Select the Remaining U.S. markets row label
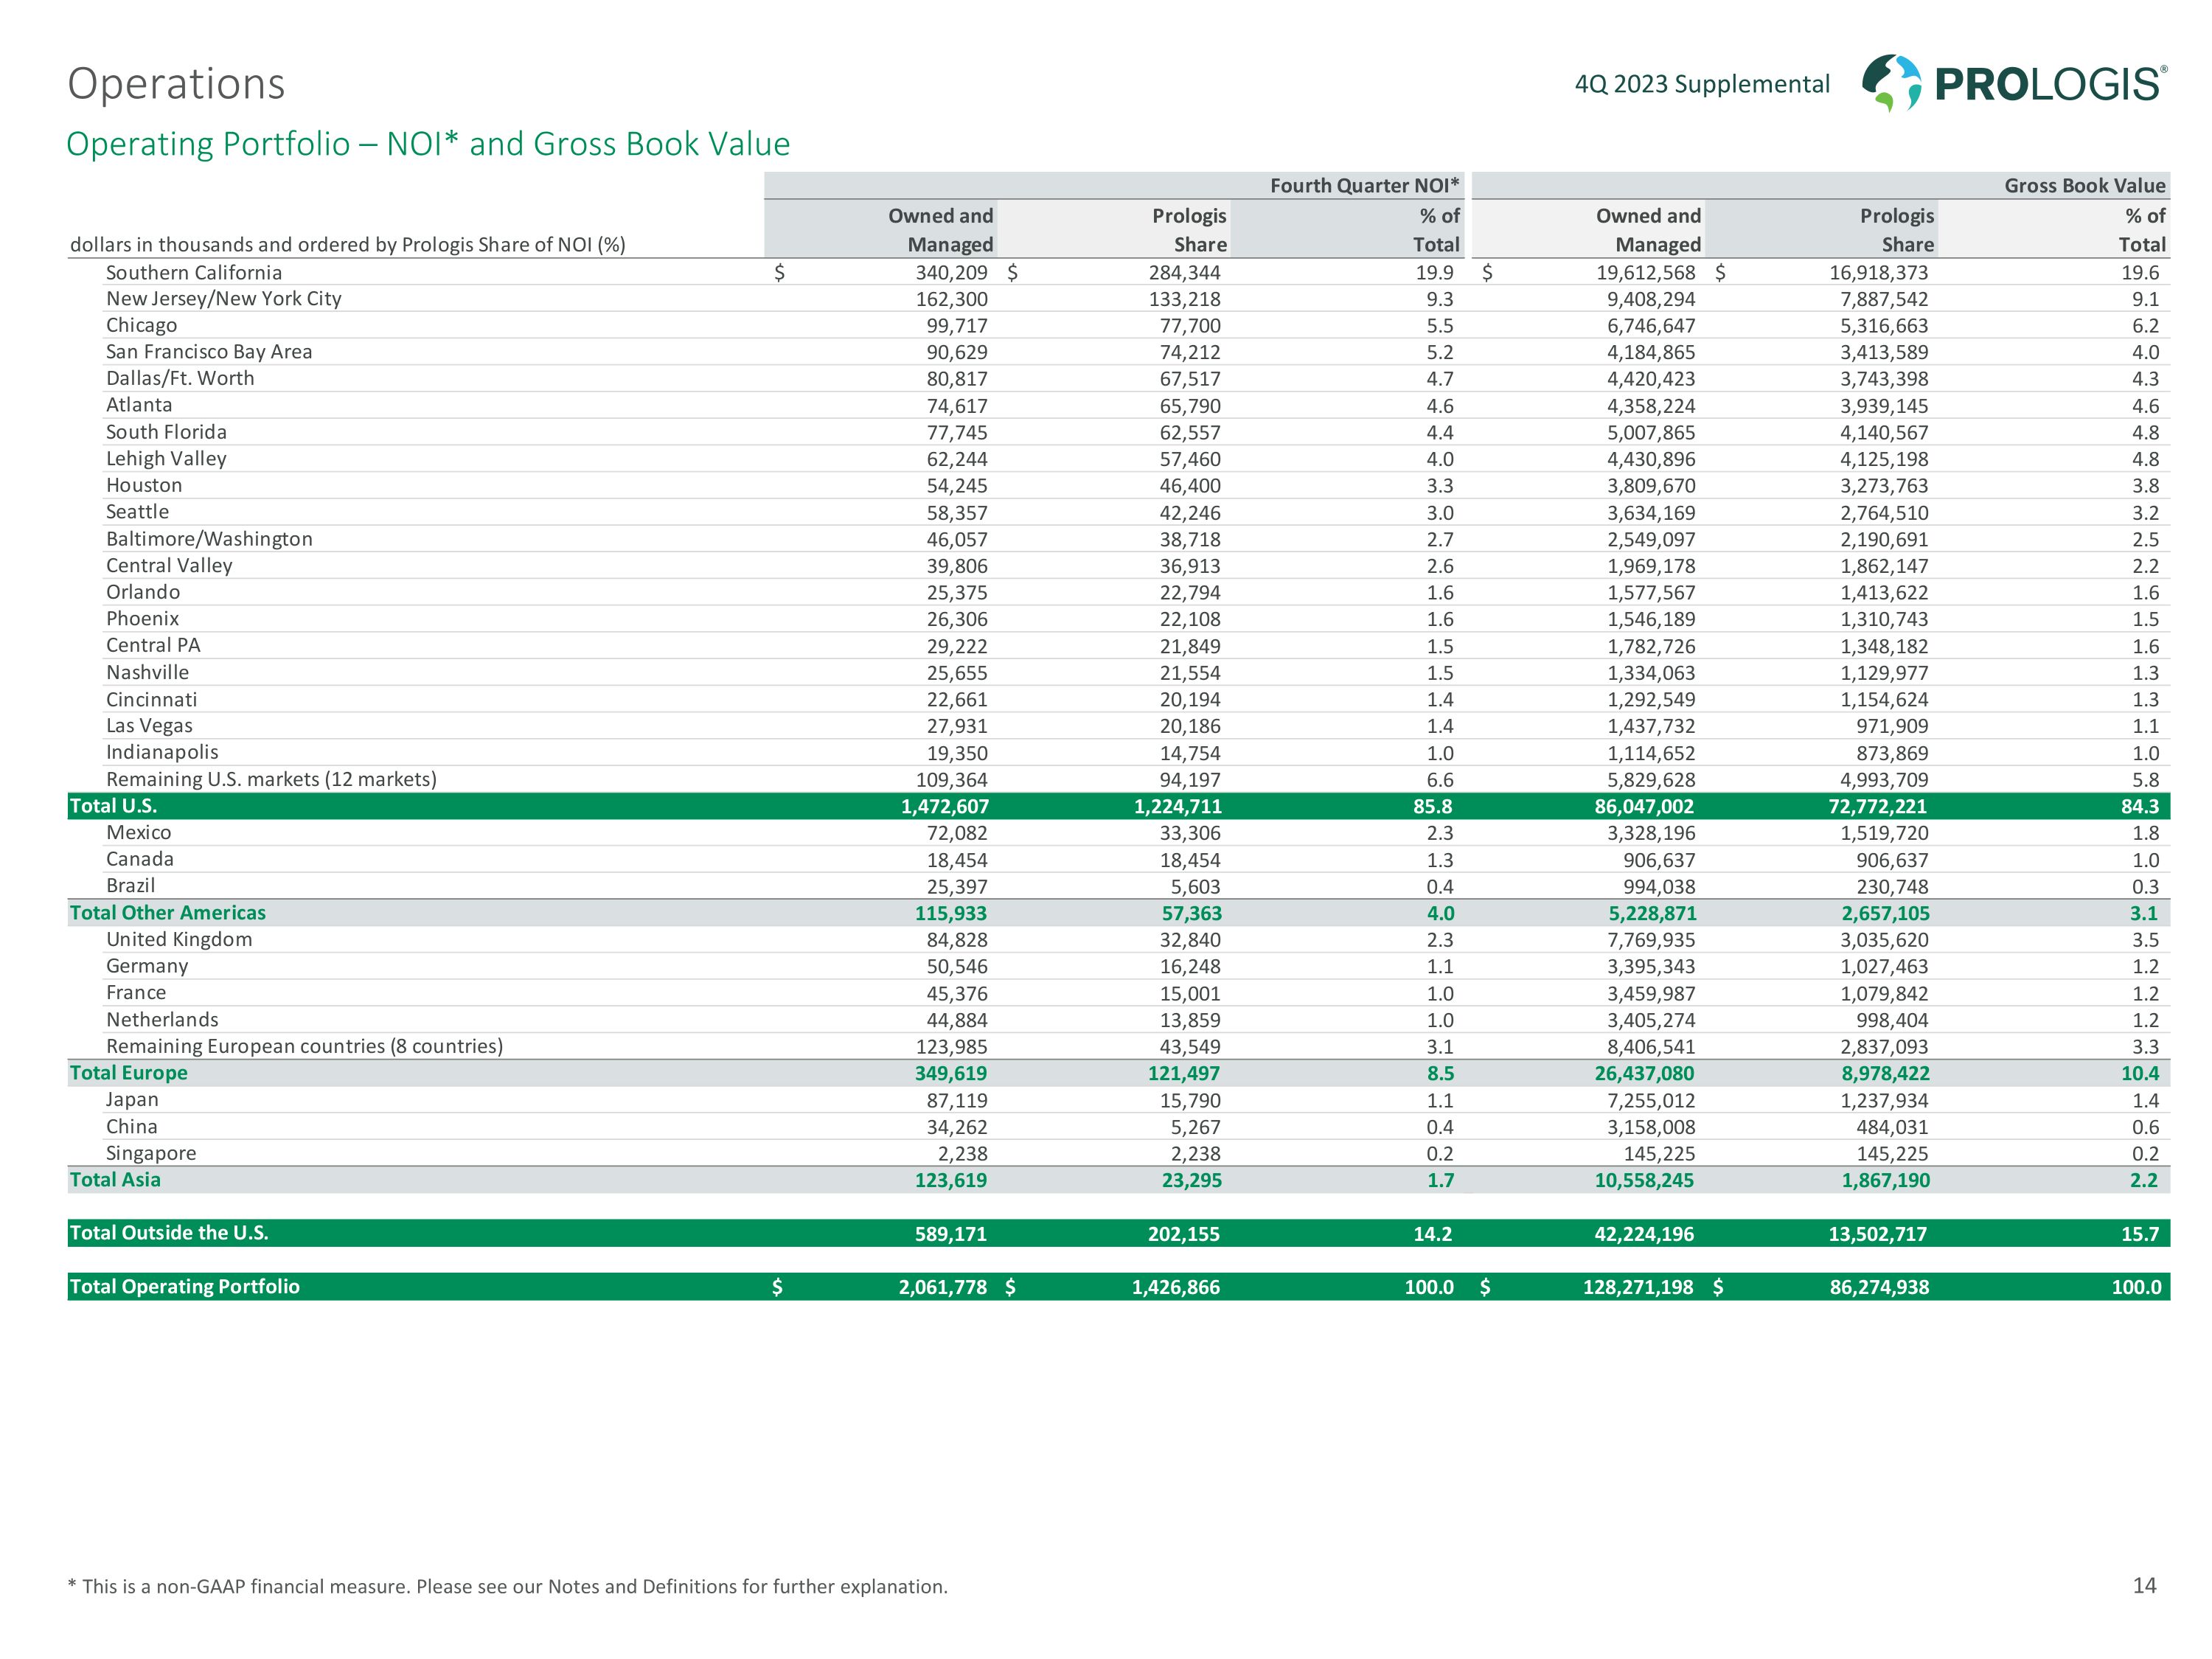This screenshot has height=1659, width=2212. pyautogui.click(x=271, y=779)
